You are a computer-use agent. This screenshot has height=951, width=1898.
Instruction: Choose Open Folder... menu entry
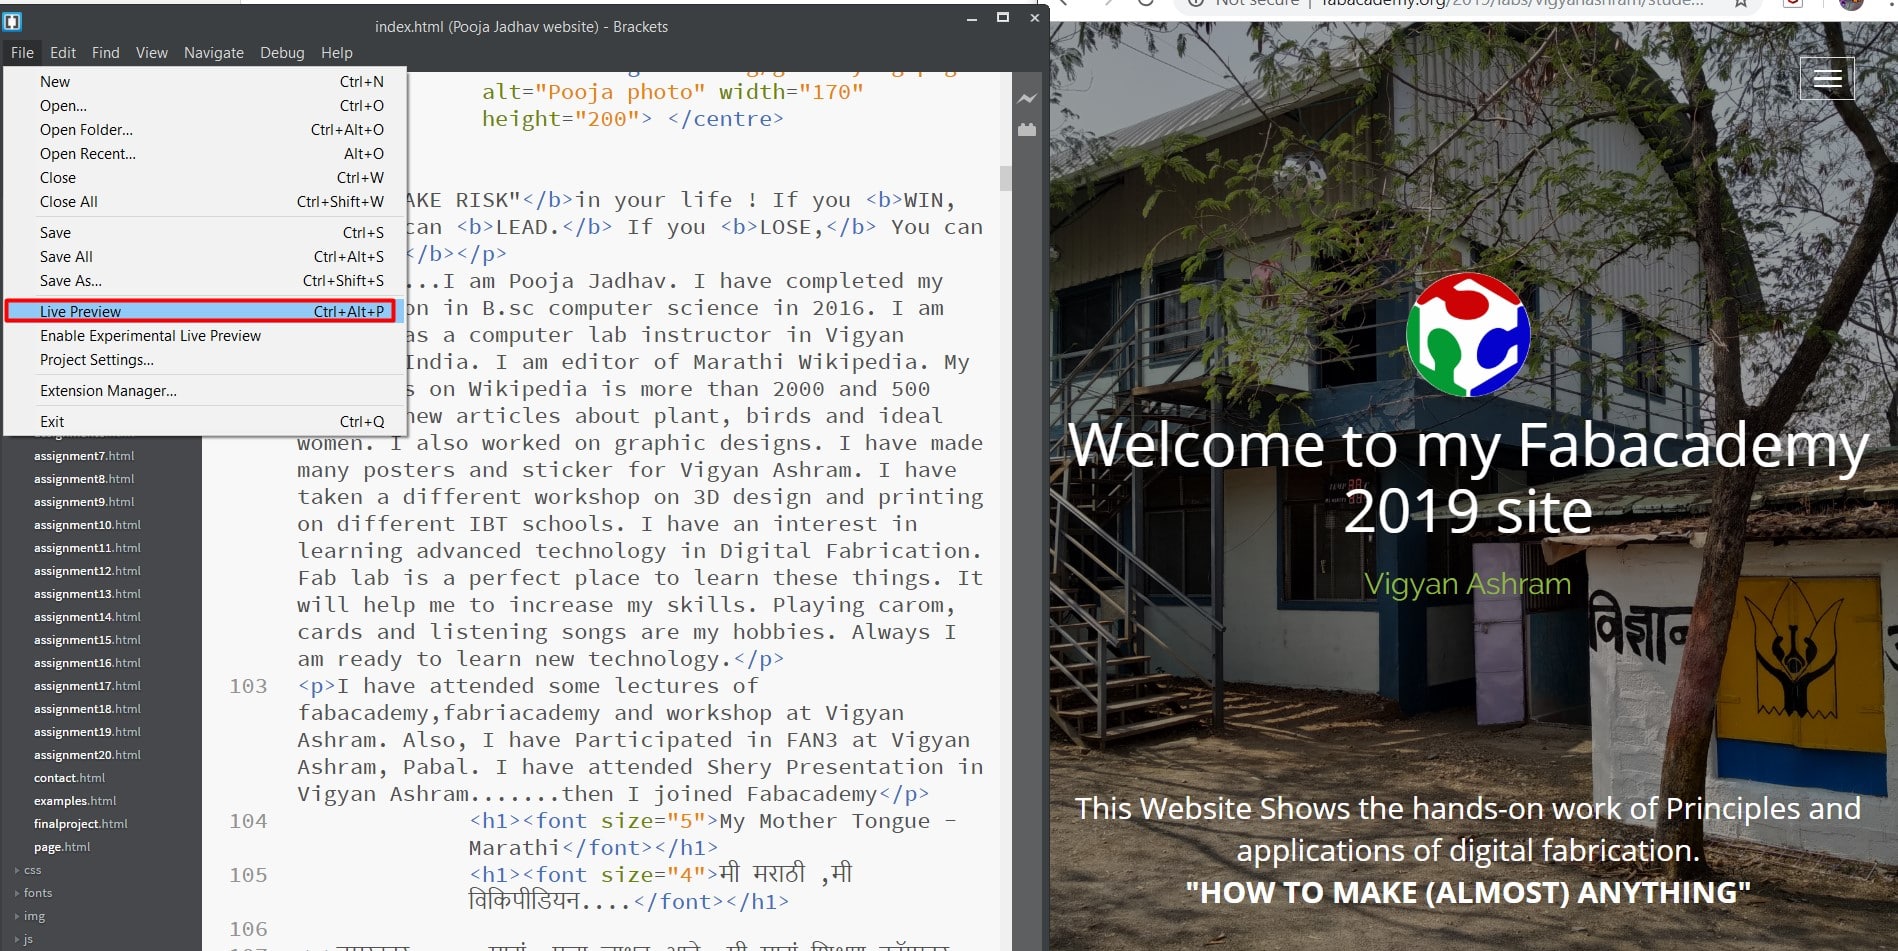click(x=205, y=130)
